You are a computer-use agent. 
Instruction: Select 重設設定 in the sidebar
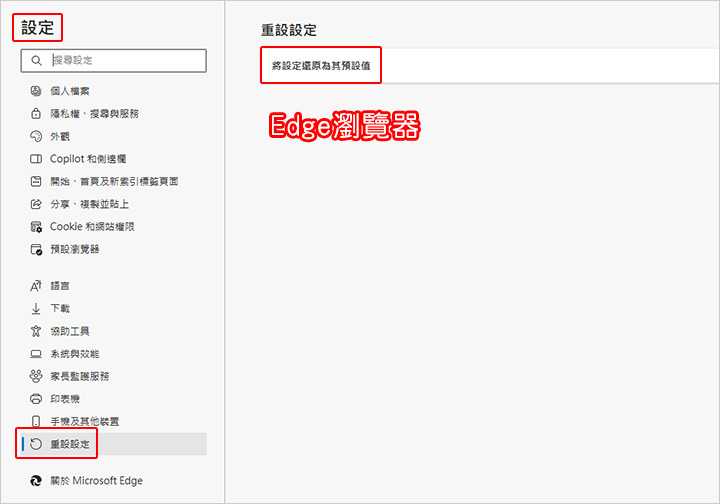pyautogui.click(x=113, y=444)
